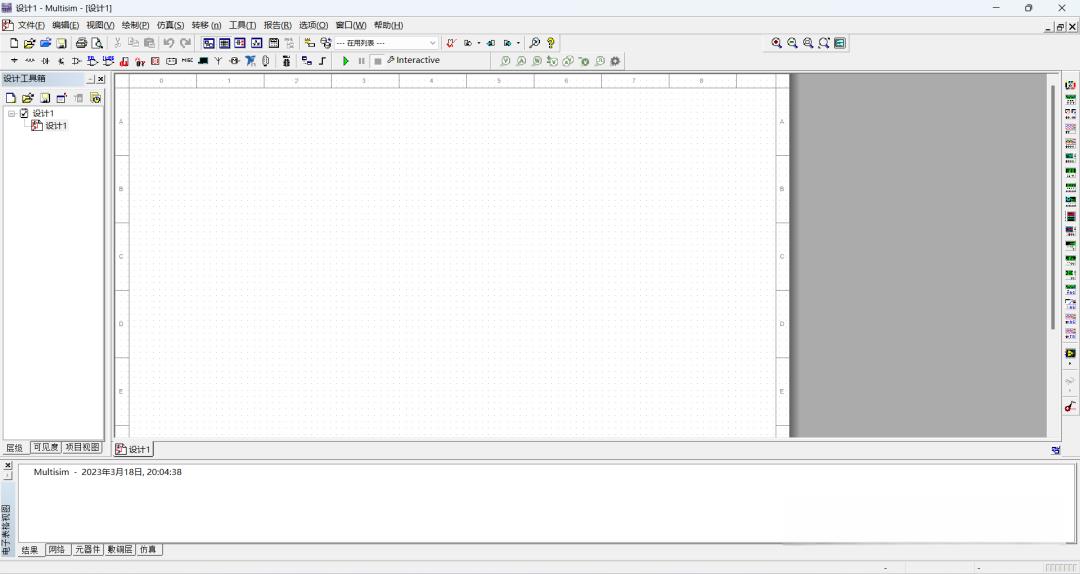
Task: Switch to the 仿真 spreadsheet tab
Action: point(149,549)
